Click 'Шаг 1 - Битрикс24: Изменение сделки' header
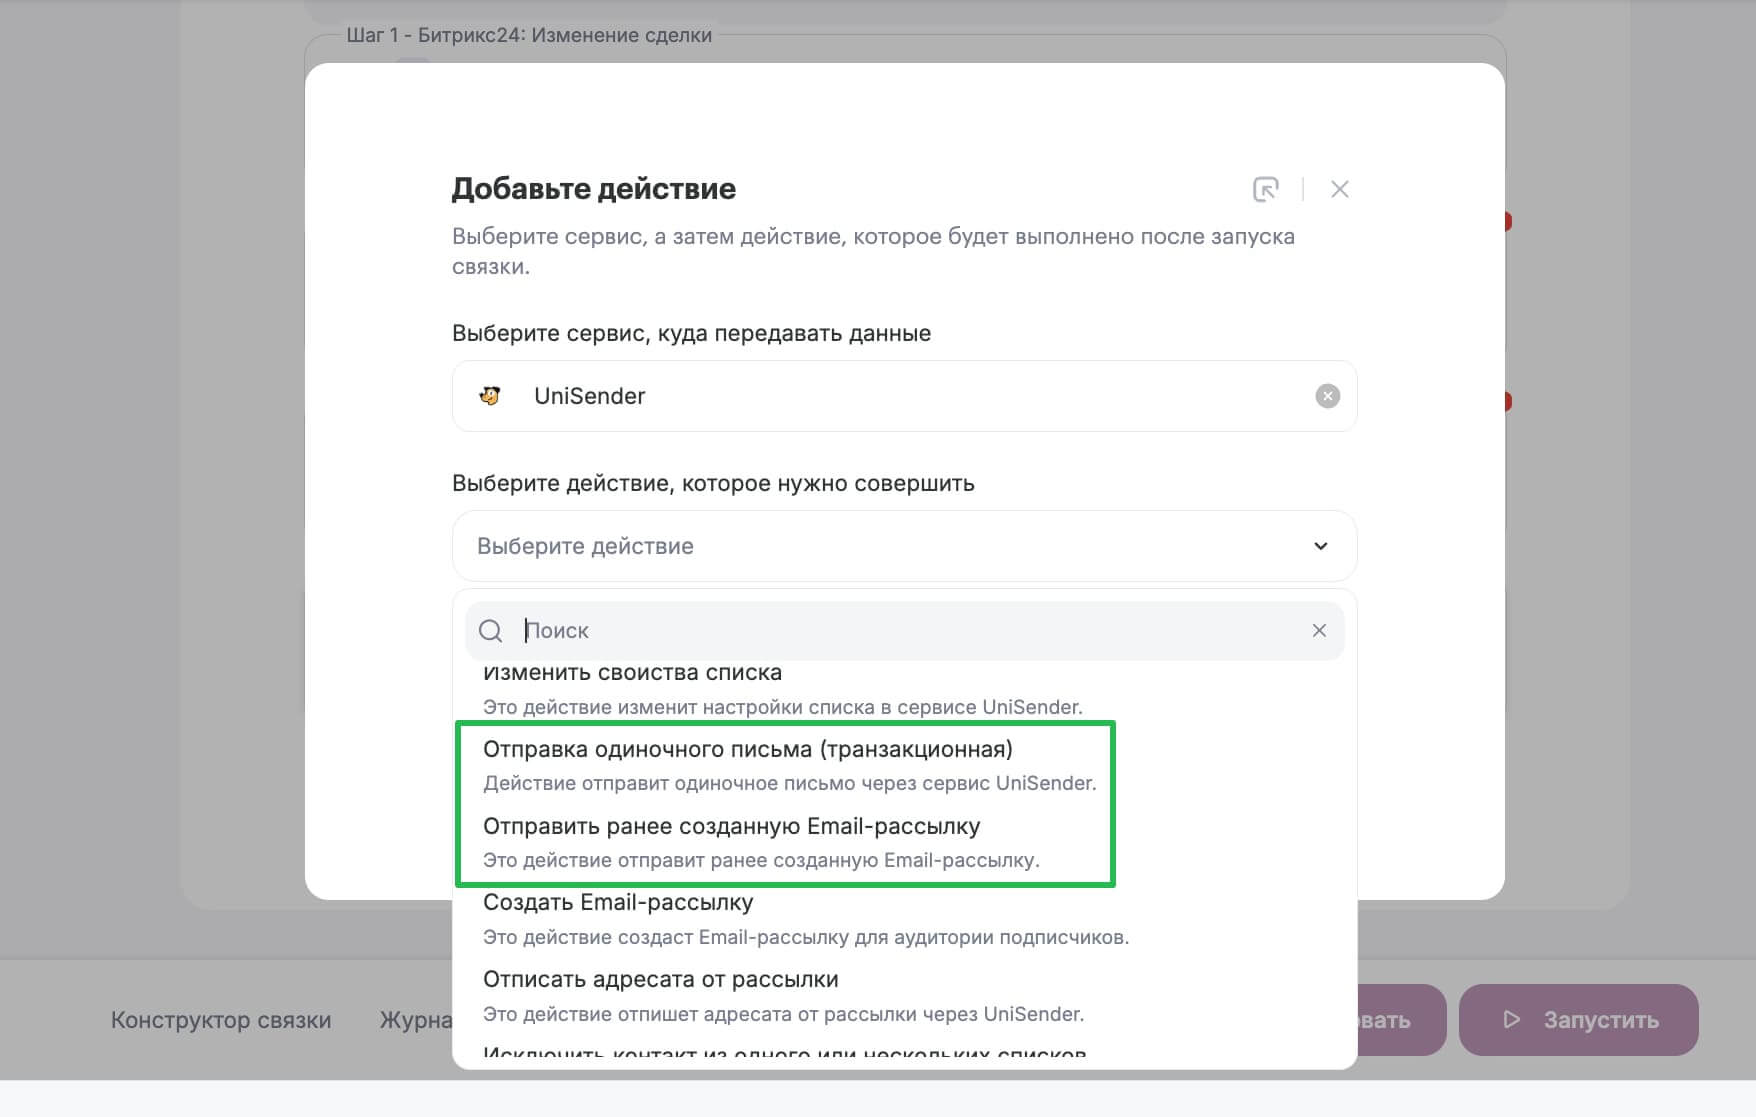Viewport: 1756px width, 1117px height. point(529,35)
